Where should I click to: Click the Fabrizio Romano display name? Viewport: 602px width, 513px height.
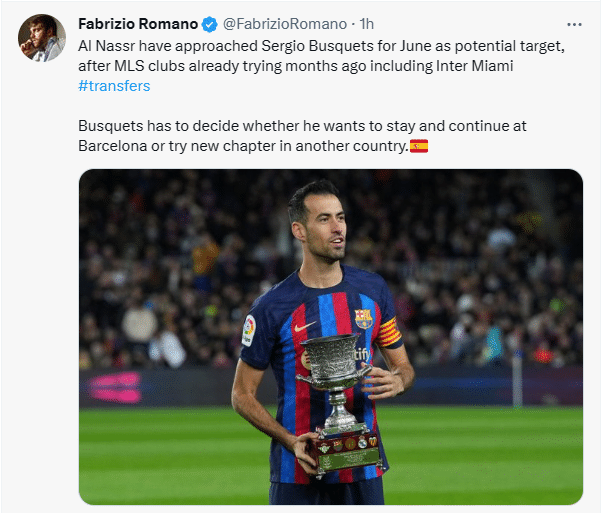pos(137,24)
